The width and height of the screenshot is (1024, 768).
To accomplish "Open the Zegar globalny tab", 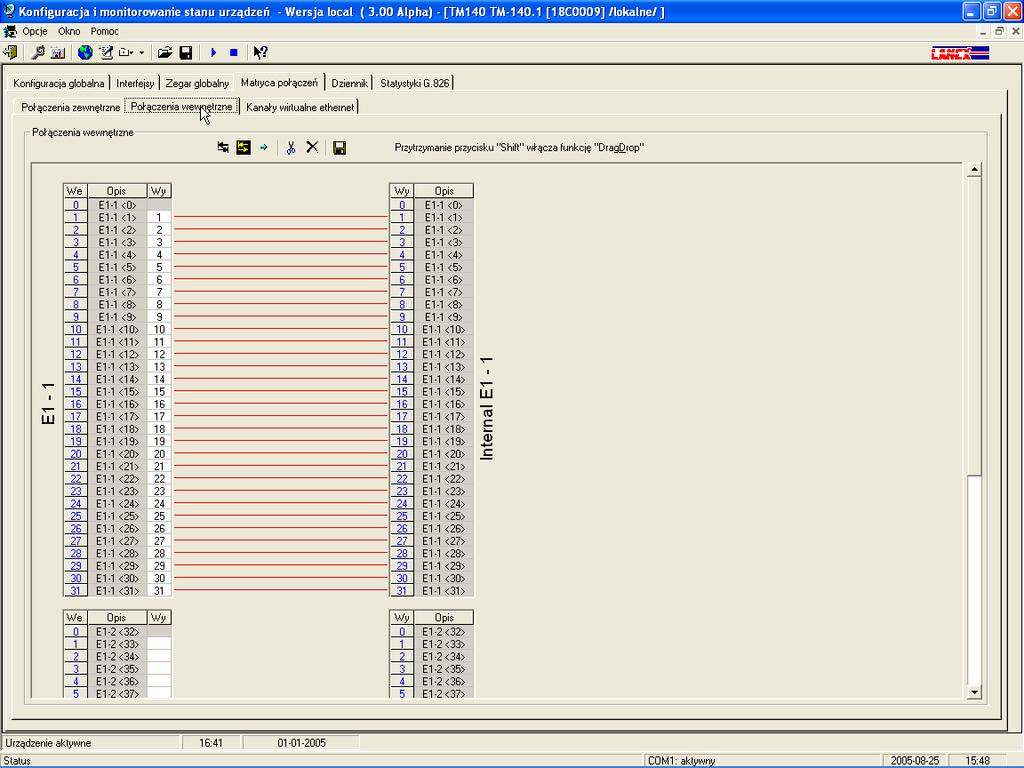I will click(x=197, y=83).
